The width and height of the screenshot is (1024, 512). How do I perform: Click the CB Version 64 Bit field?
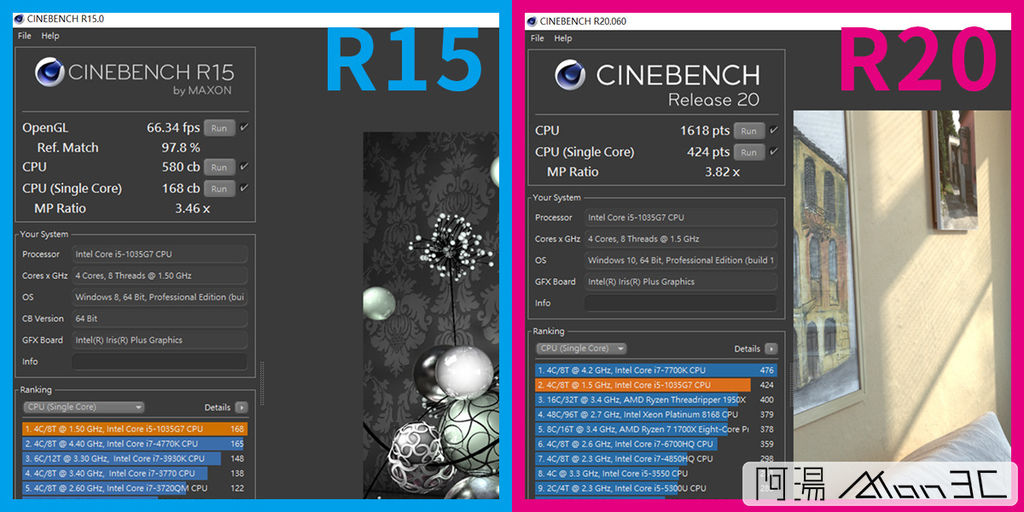tap(160, 319)
